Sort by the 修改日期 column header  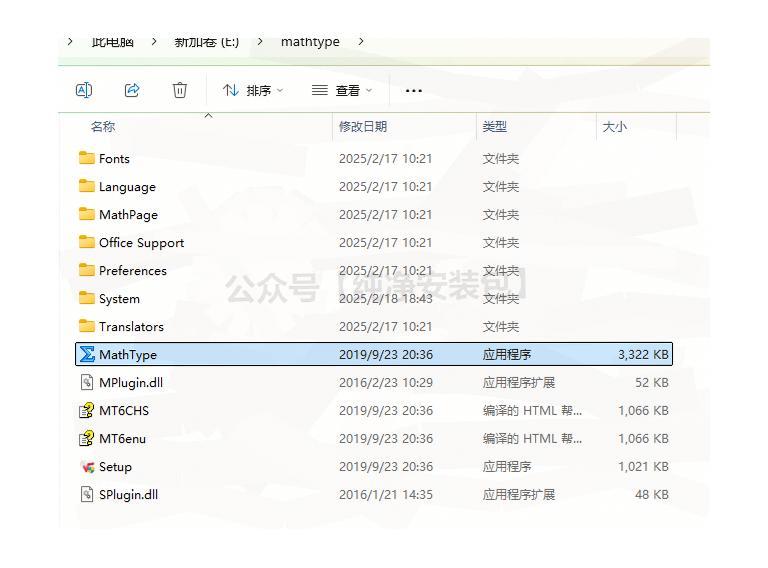point(363,127)
